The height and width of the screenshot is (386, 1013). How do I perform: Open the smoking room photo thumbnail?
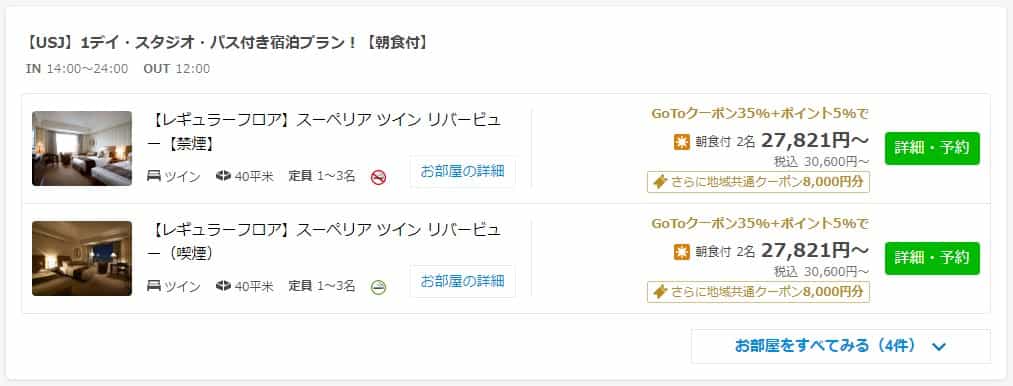(x=82, y=259)
